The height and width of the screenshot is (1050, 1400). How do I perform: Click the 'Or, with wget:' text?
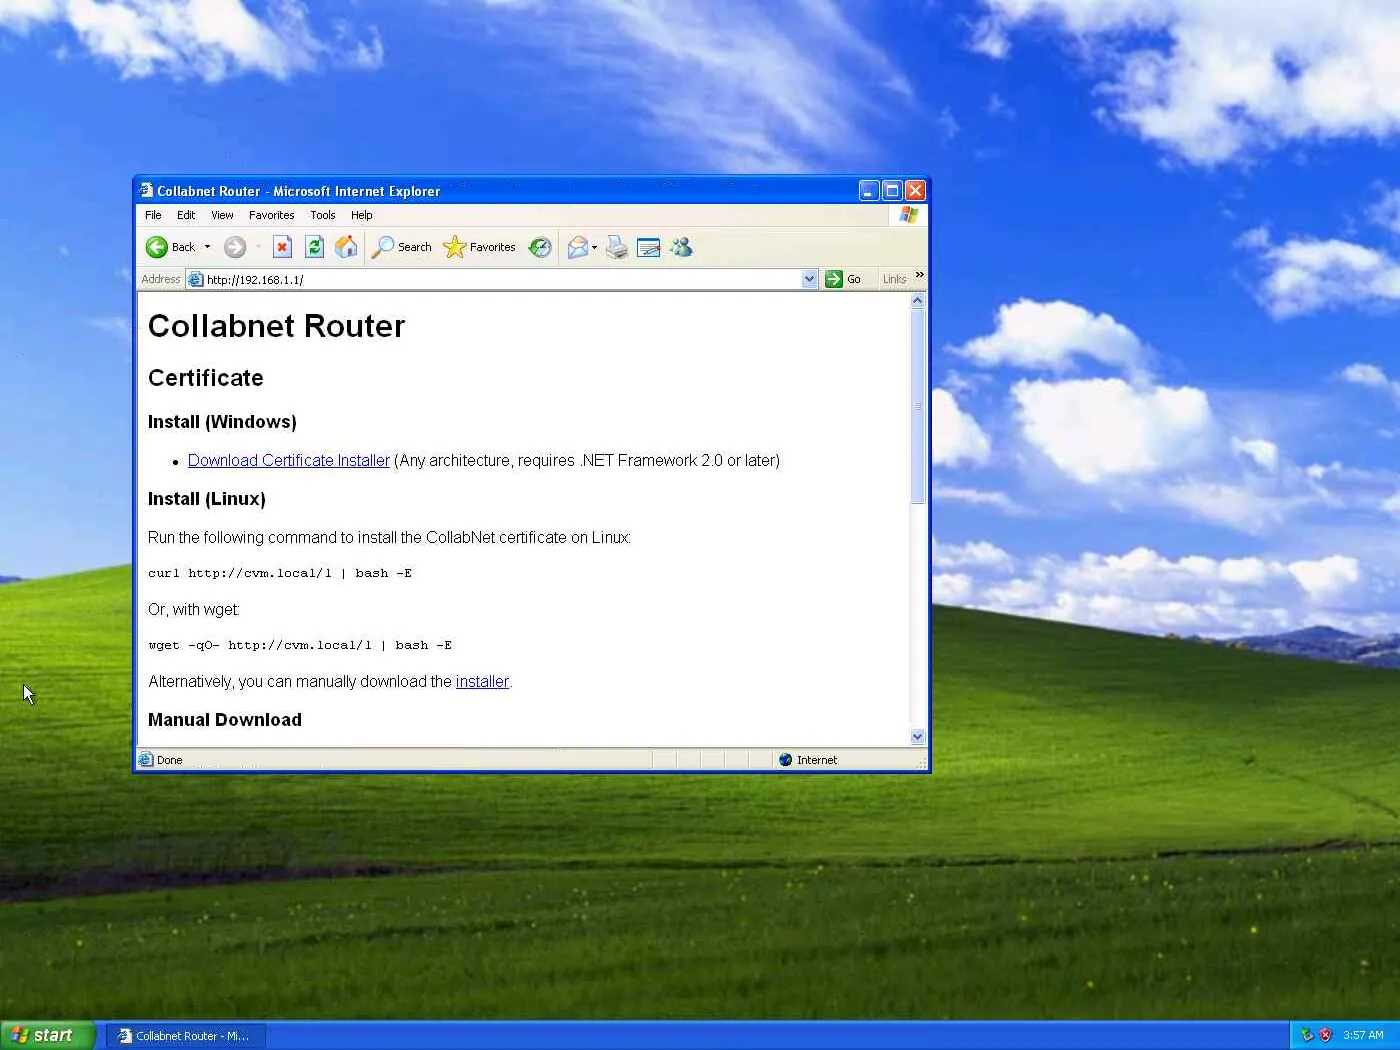194,609
